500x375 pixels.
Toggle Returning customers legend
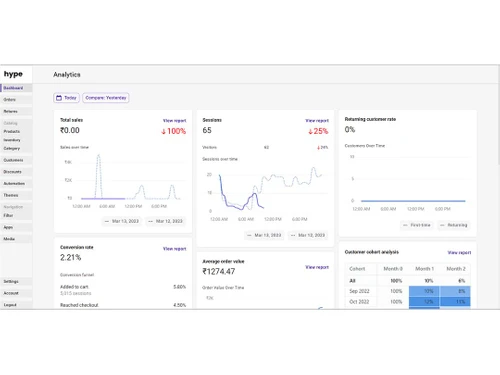point(454,225)
